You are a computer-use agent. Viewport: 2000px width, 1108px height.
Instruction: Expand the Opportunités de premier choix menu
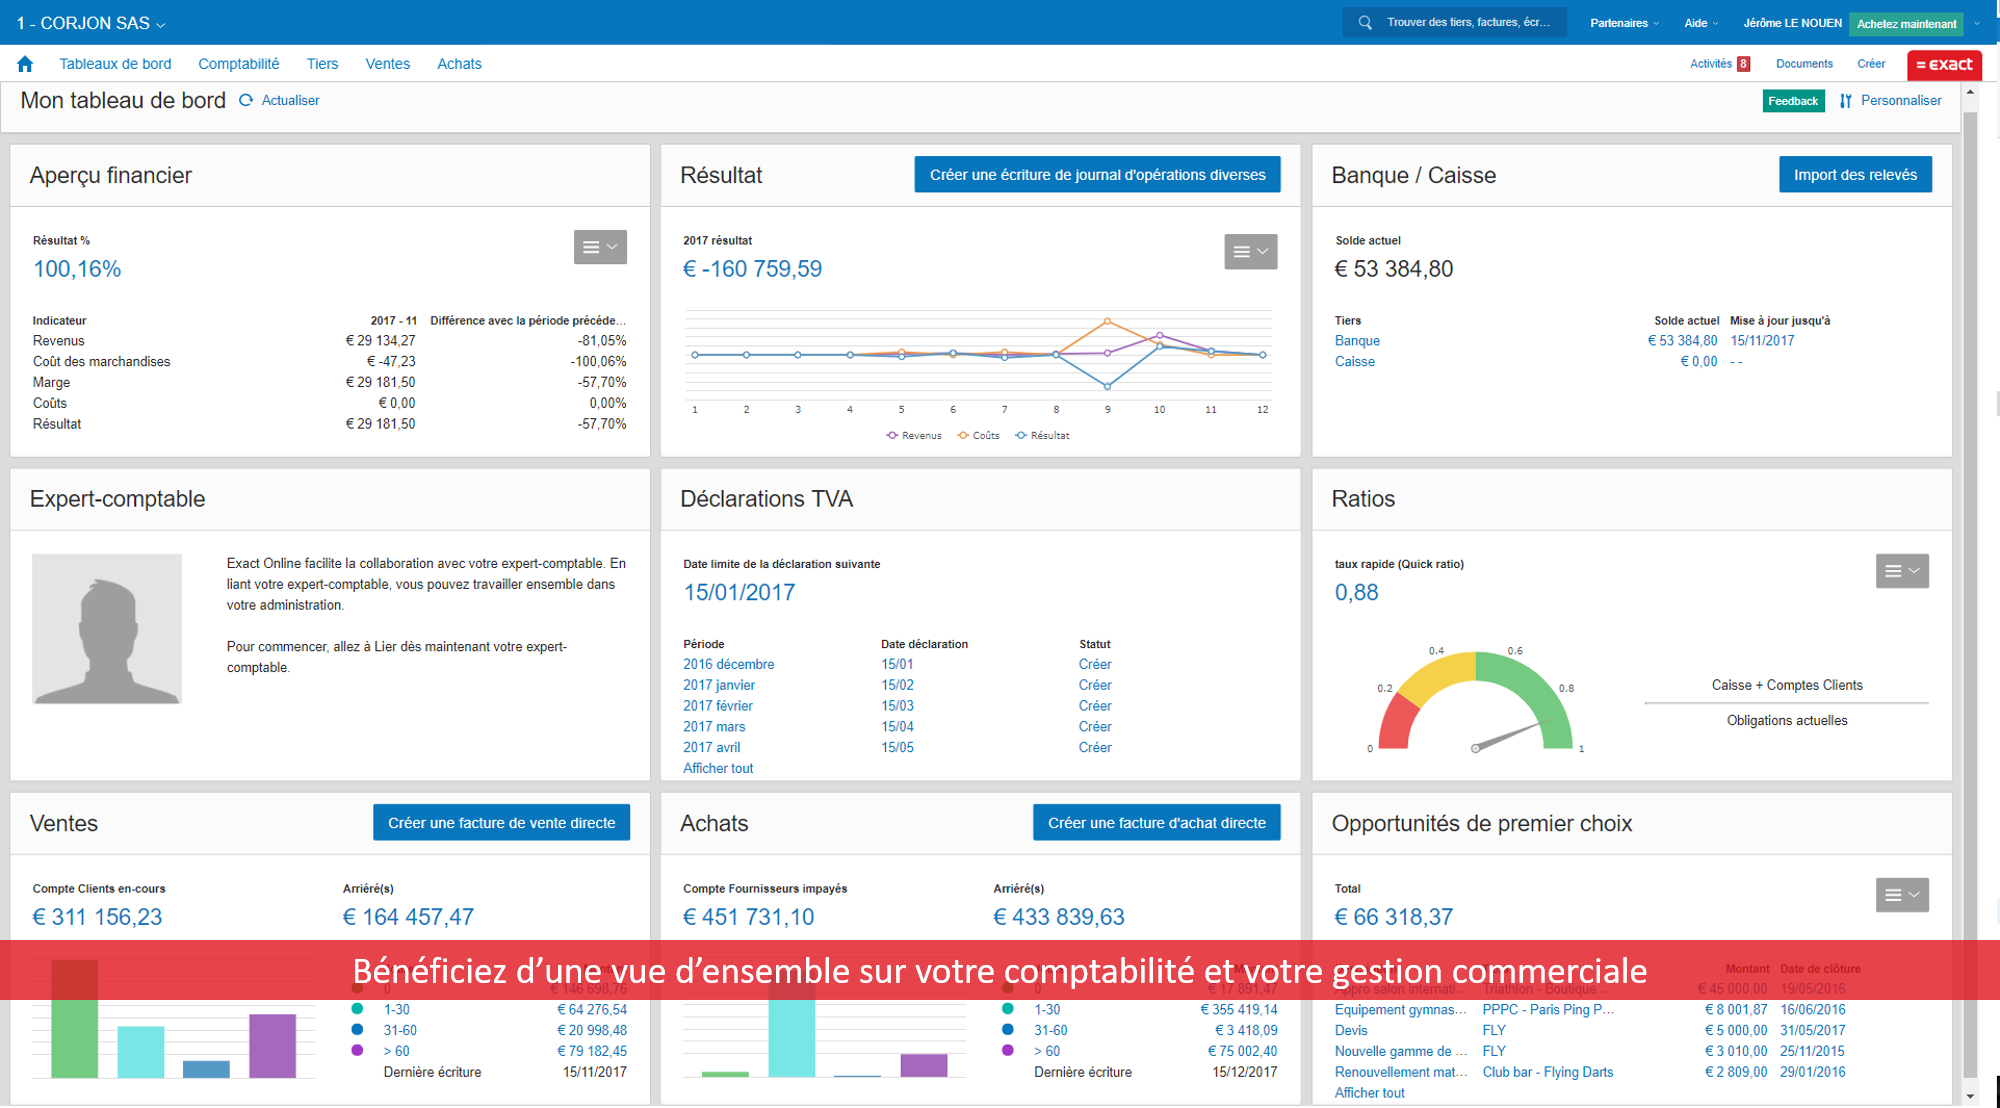click(1900, 894)
